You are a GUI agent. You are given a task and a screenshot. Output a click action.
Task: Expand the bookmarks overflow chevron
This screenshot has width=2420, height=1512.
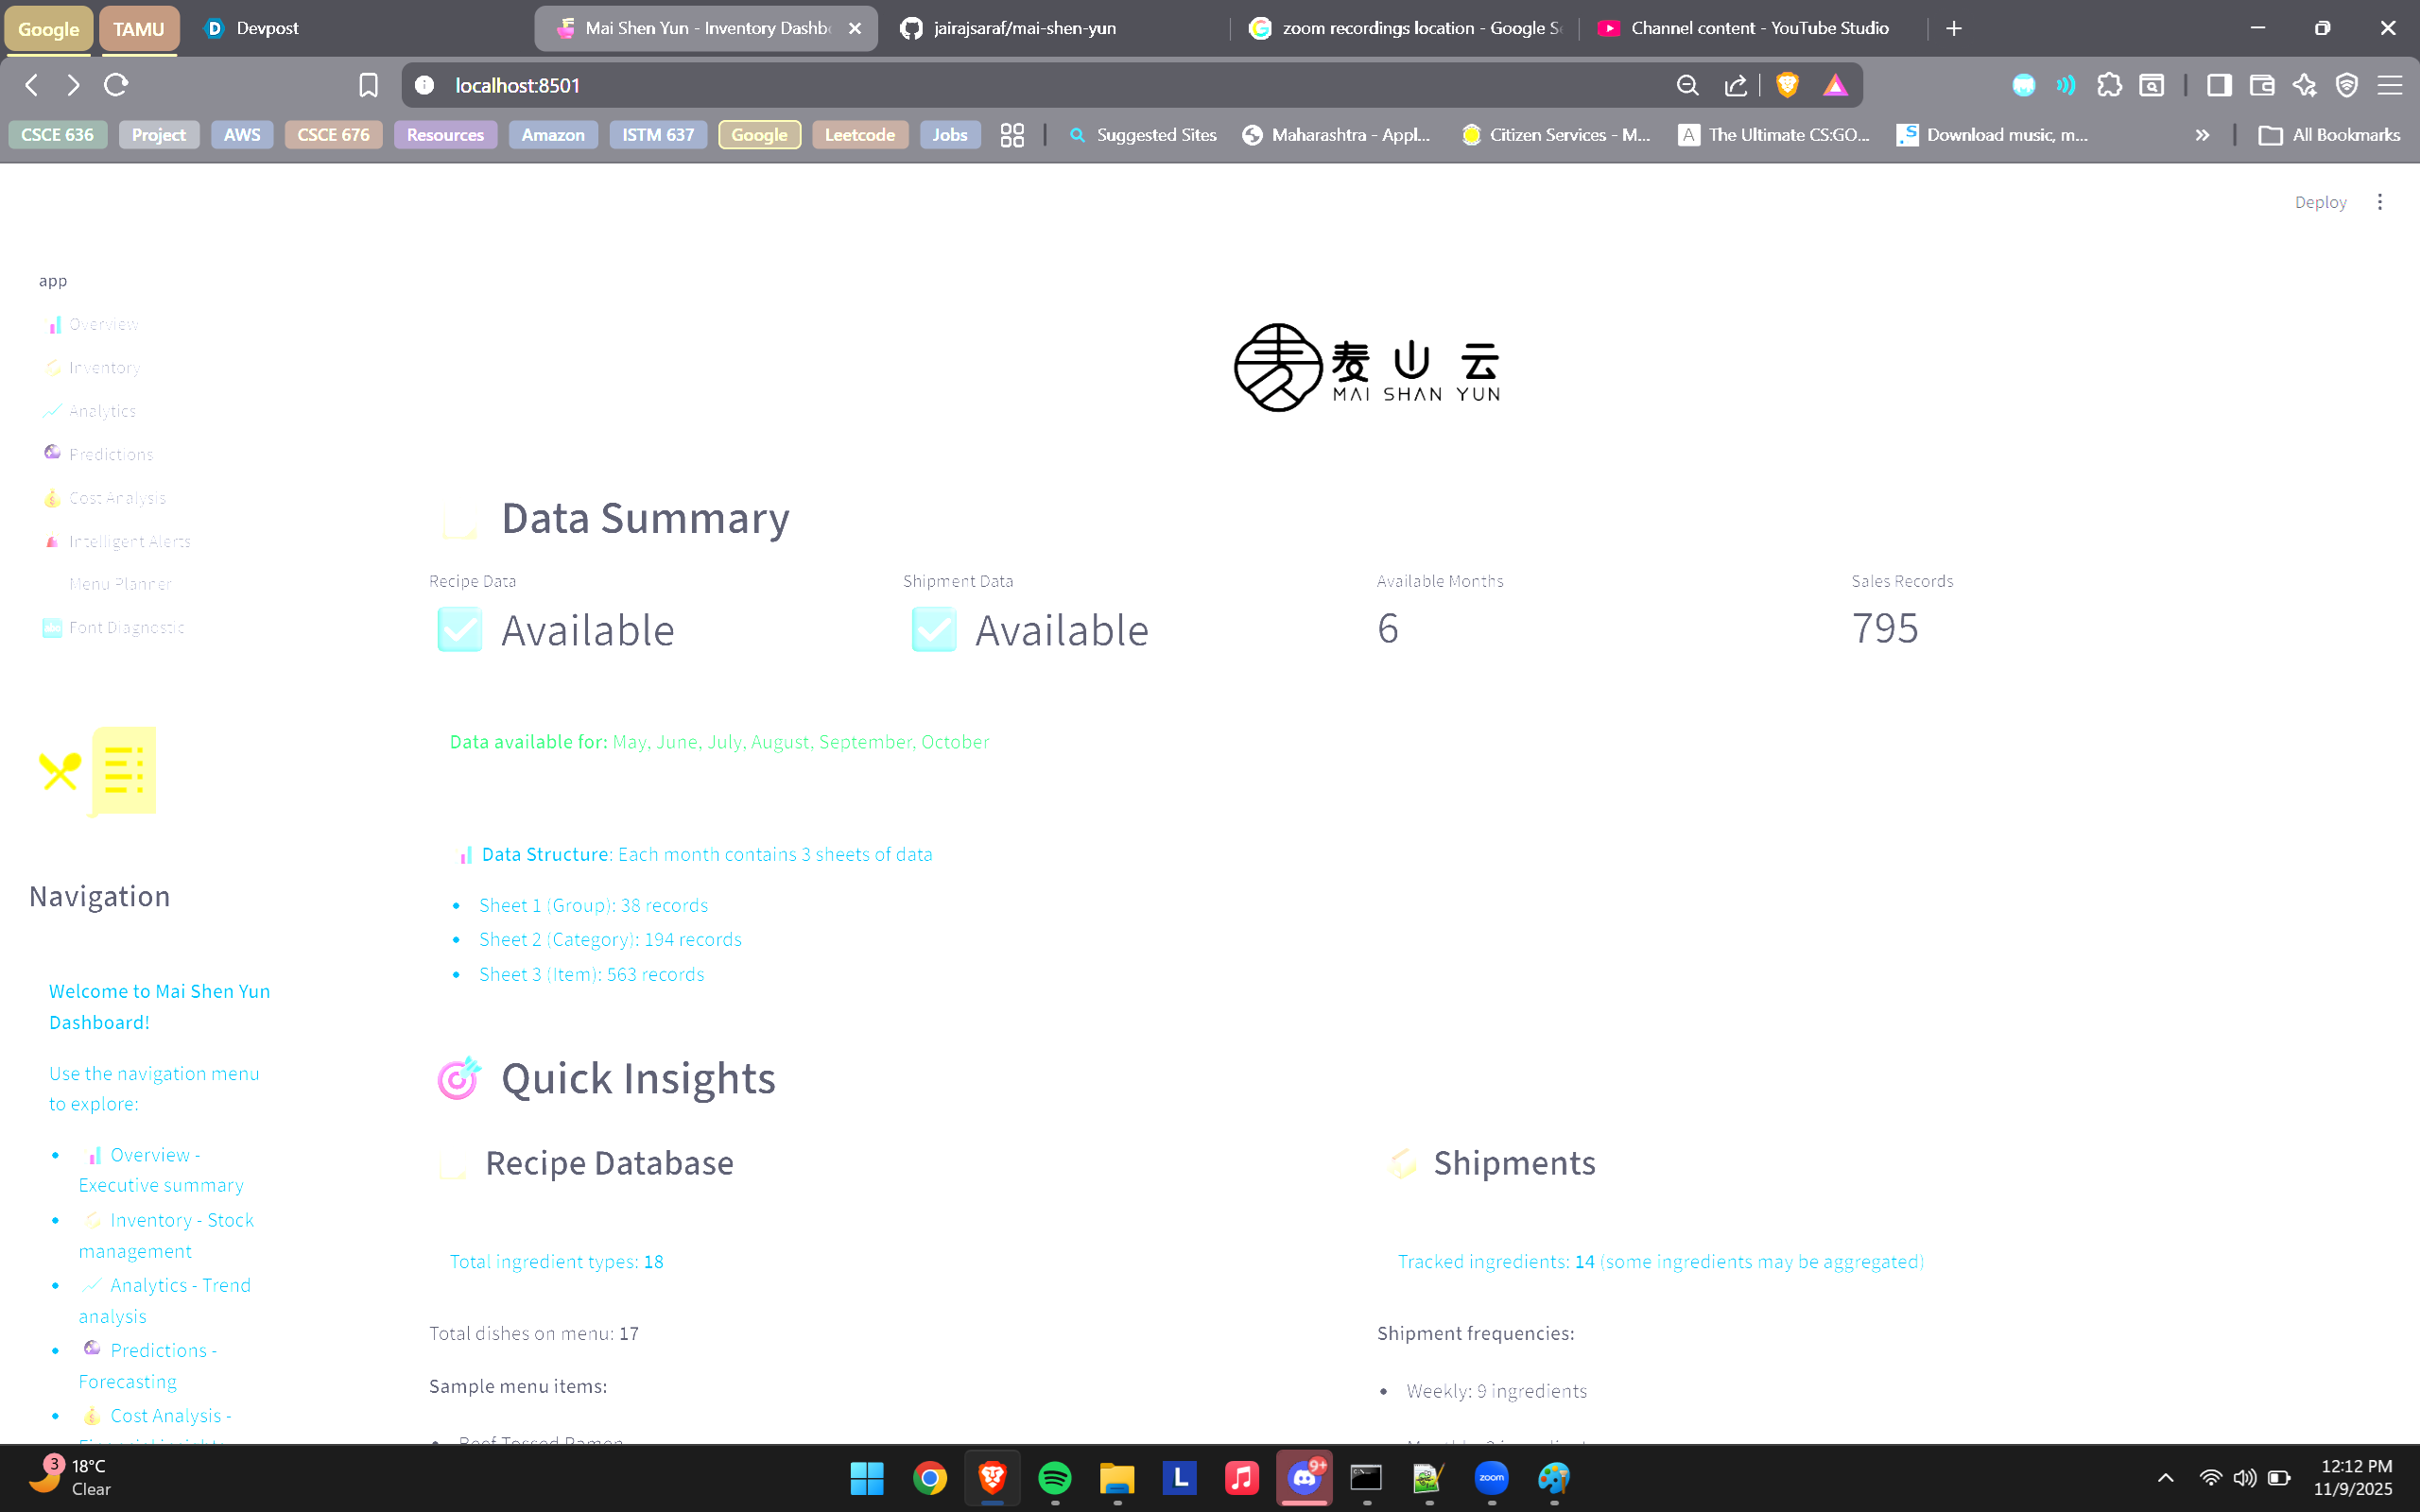(x=2203, y=134)
